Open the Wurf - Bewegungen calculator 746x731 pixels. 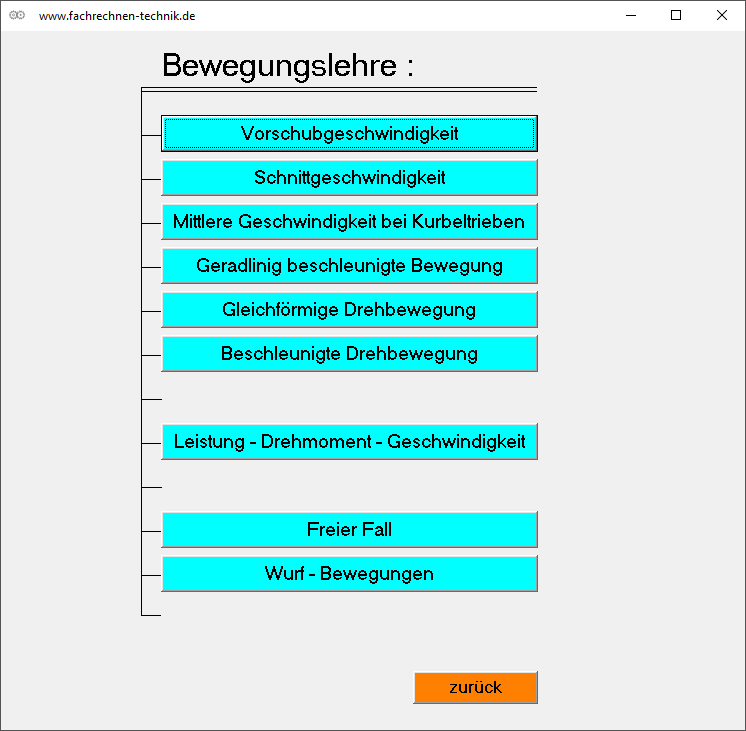[349, 574]
